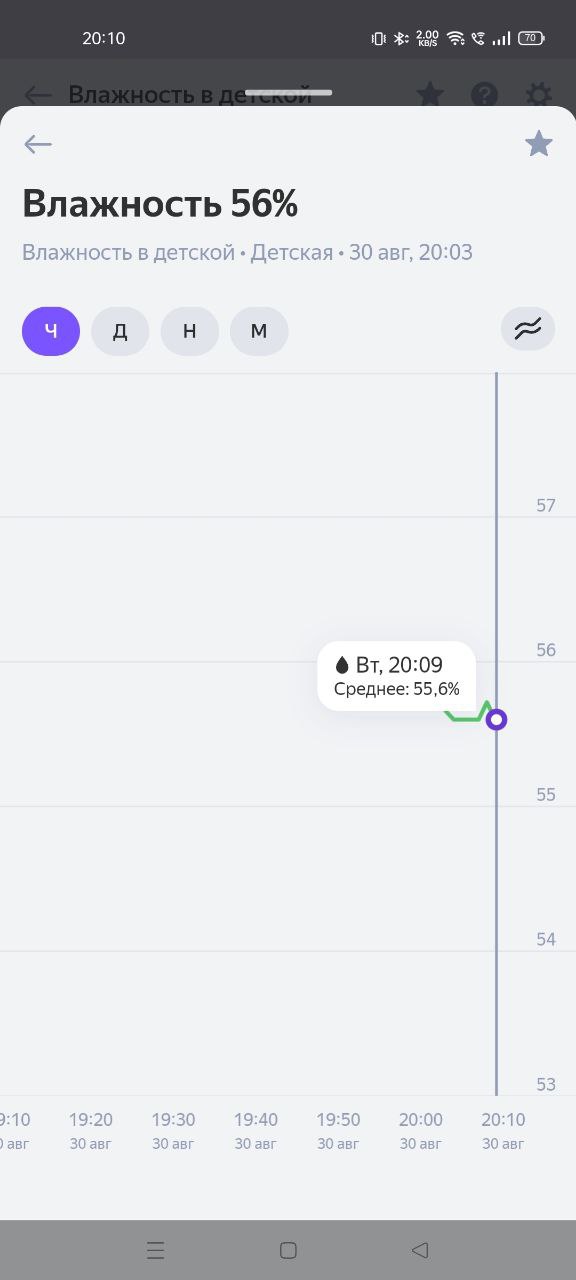Tap the purple data point on the chart
This screenshot has width=576, height=1280.
[x=496, y=719]
